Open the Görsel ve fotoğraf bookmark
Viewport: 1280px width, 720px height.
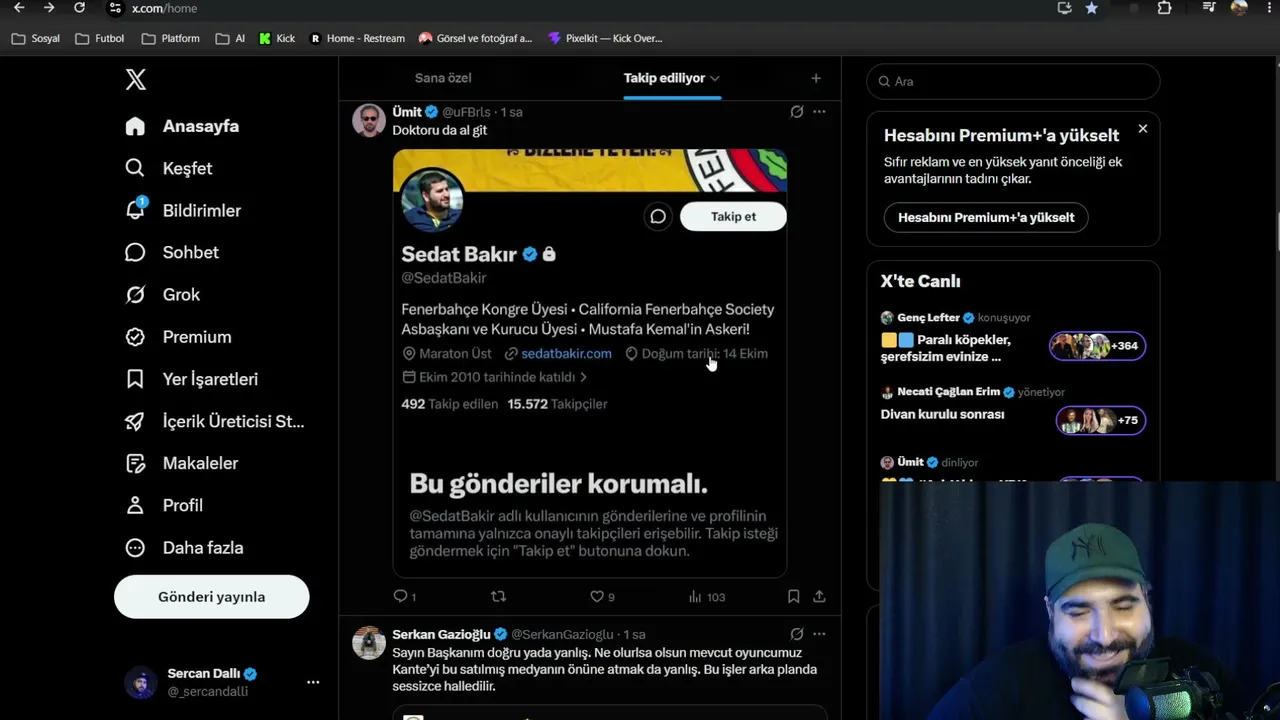point(475,39)
